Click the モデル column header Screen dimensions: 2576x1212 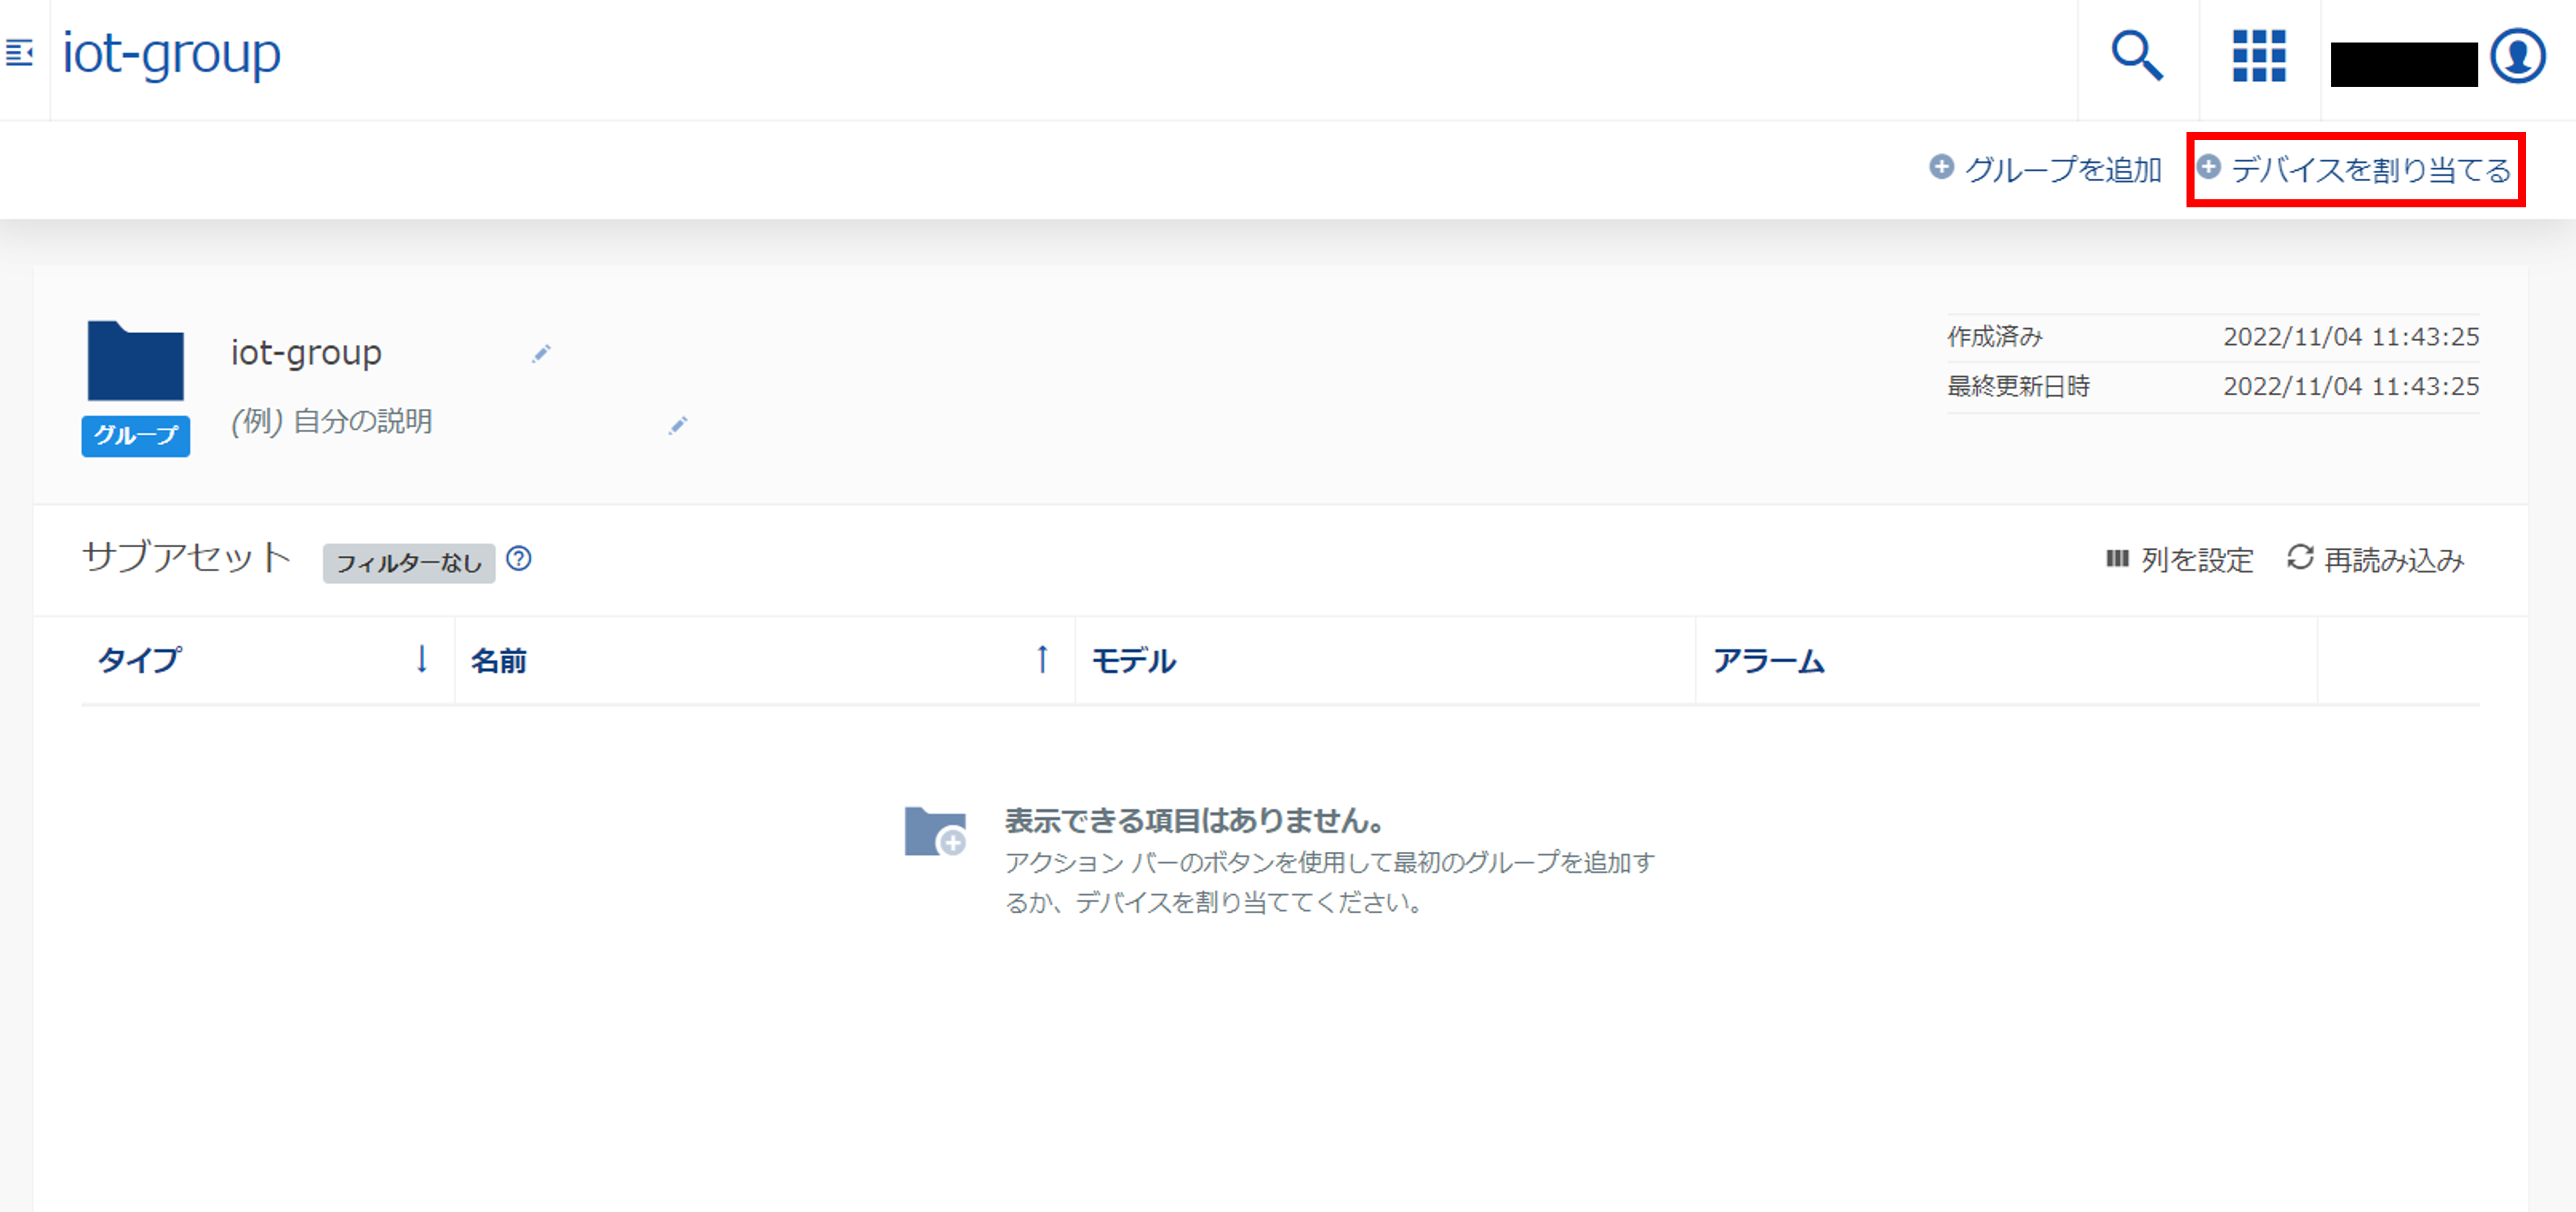pyautogui.click(x=1134, y=661)
